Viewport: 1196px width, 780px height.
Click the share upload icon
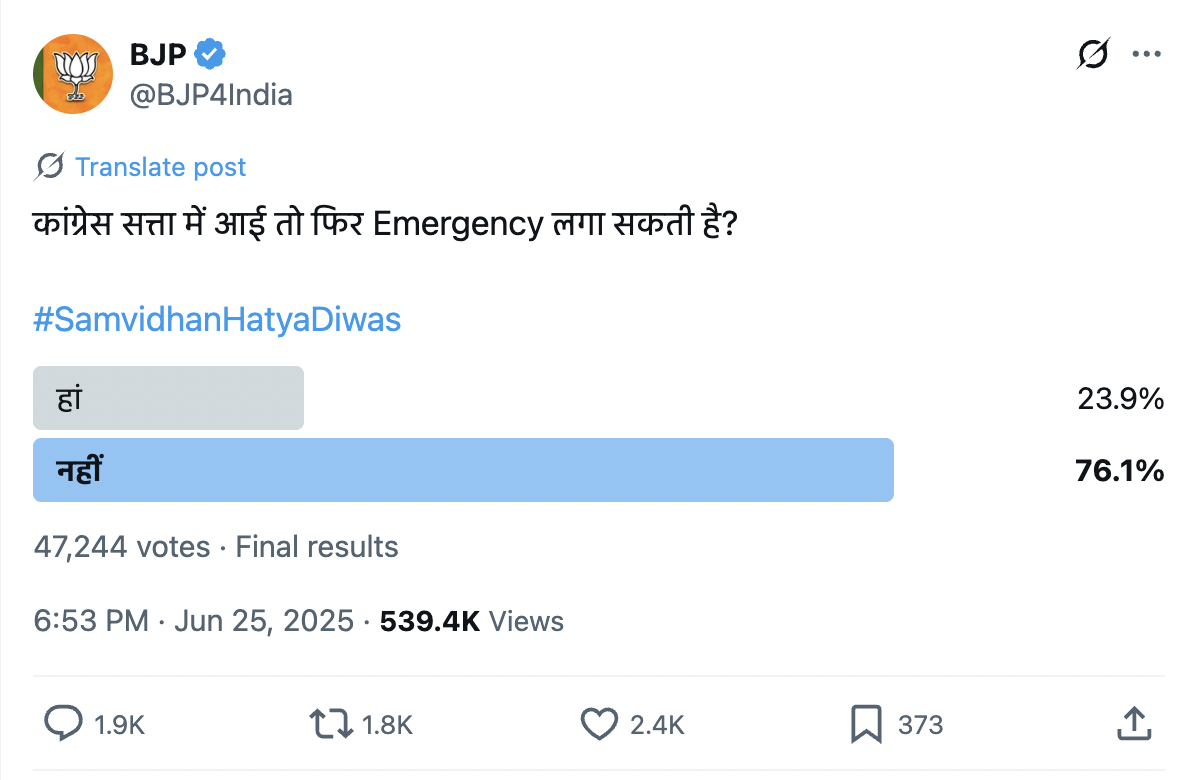point(1132,723)
